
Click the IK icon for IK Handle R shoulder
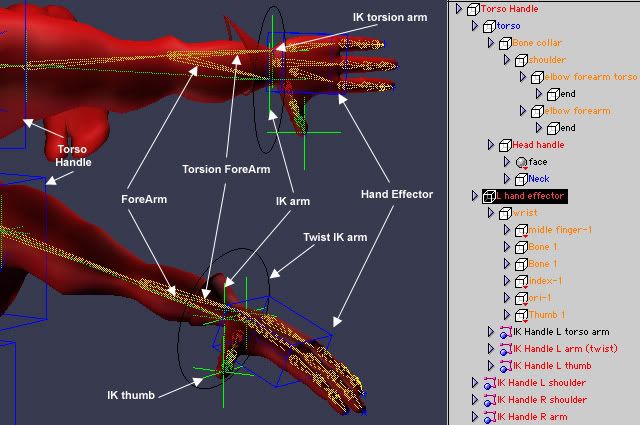tap(488, 400)
